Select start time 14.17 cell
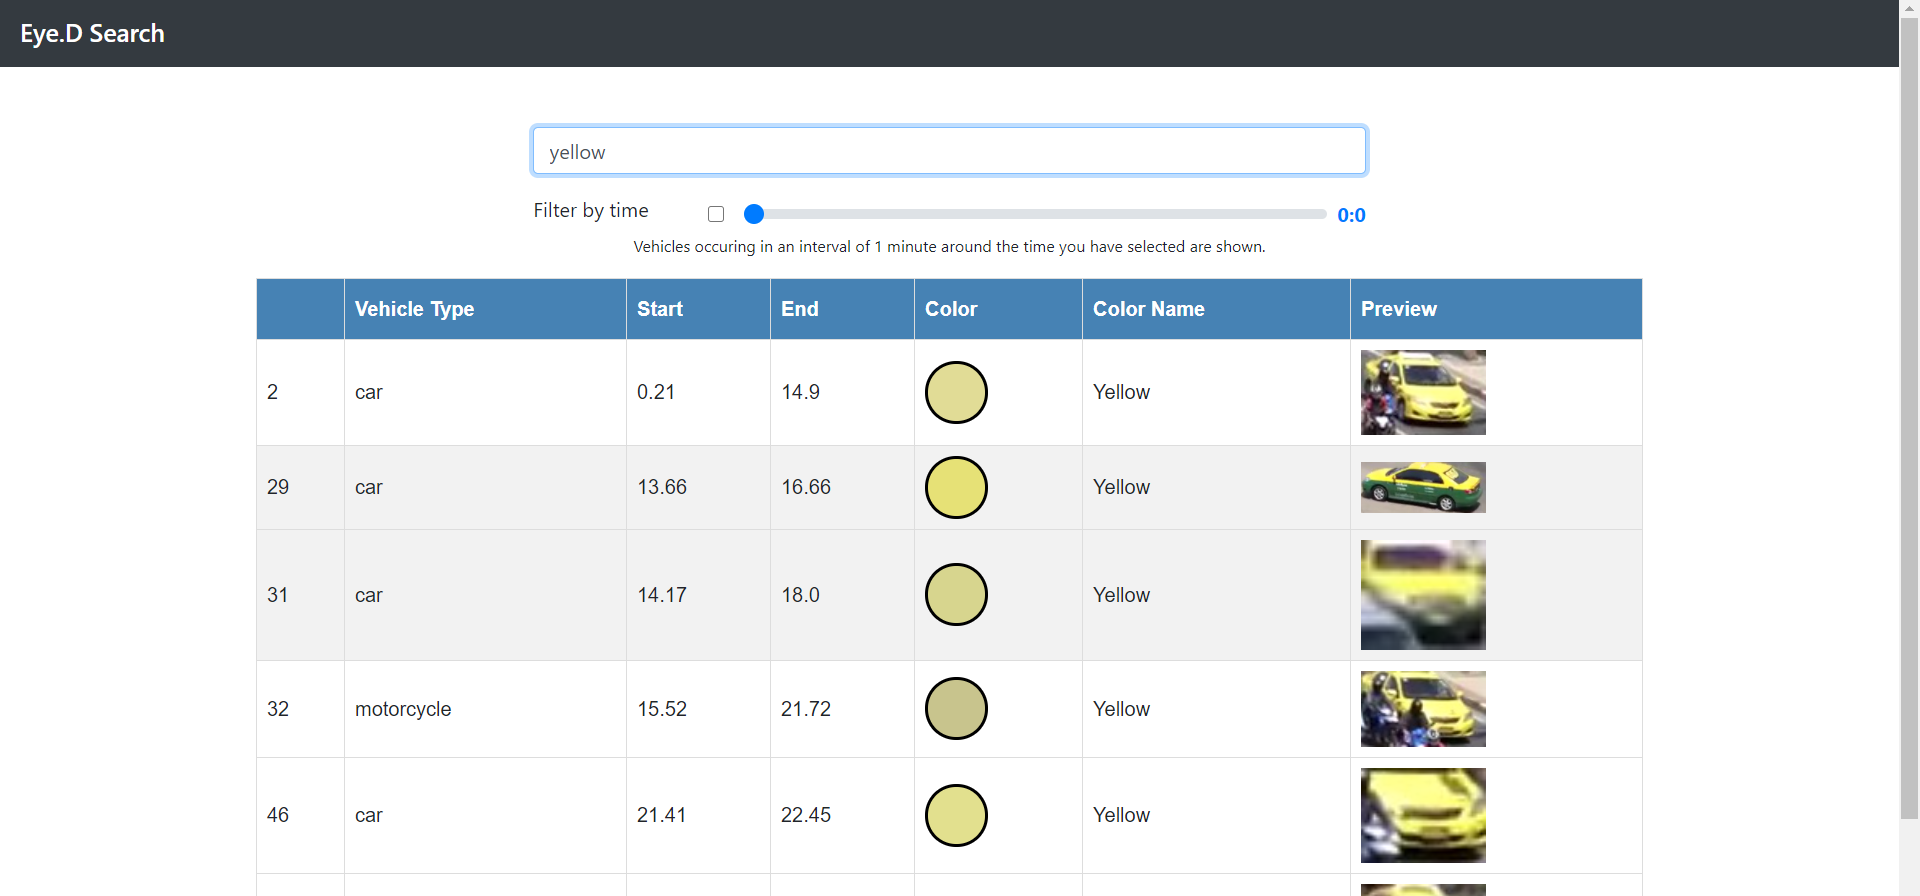Viewport: 1920px width, 896px height. coord(698,595)
